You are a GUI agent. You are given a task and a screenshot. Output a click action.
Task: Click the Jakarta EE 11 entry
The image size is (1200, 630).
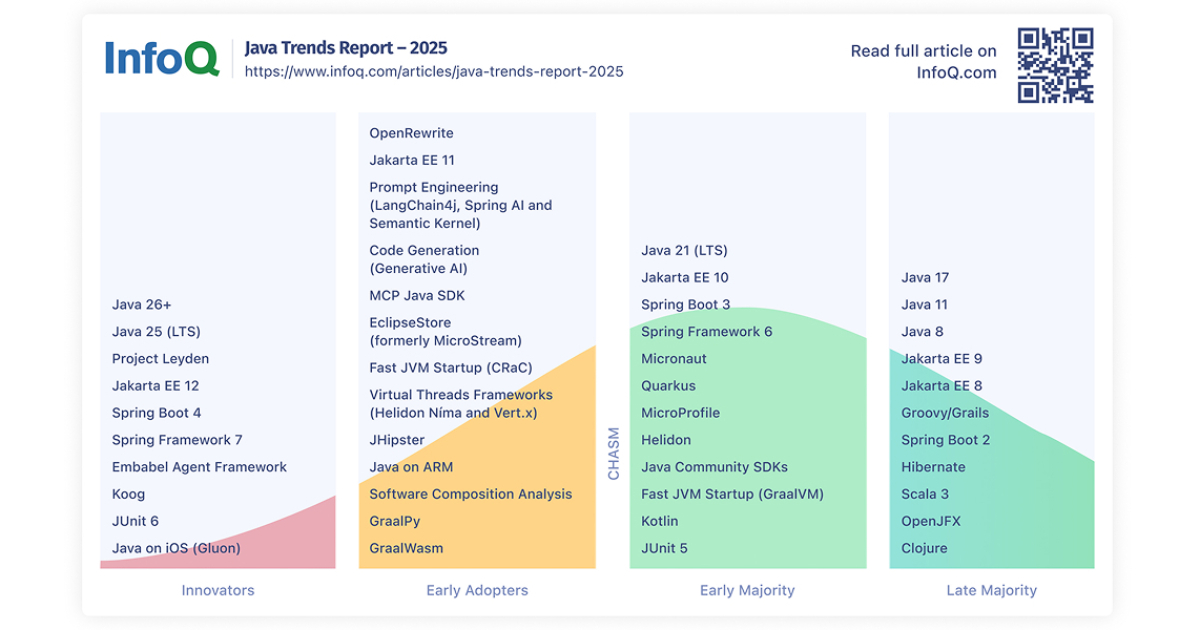coord(412,159)
